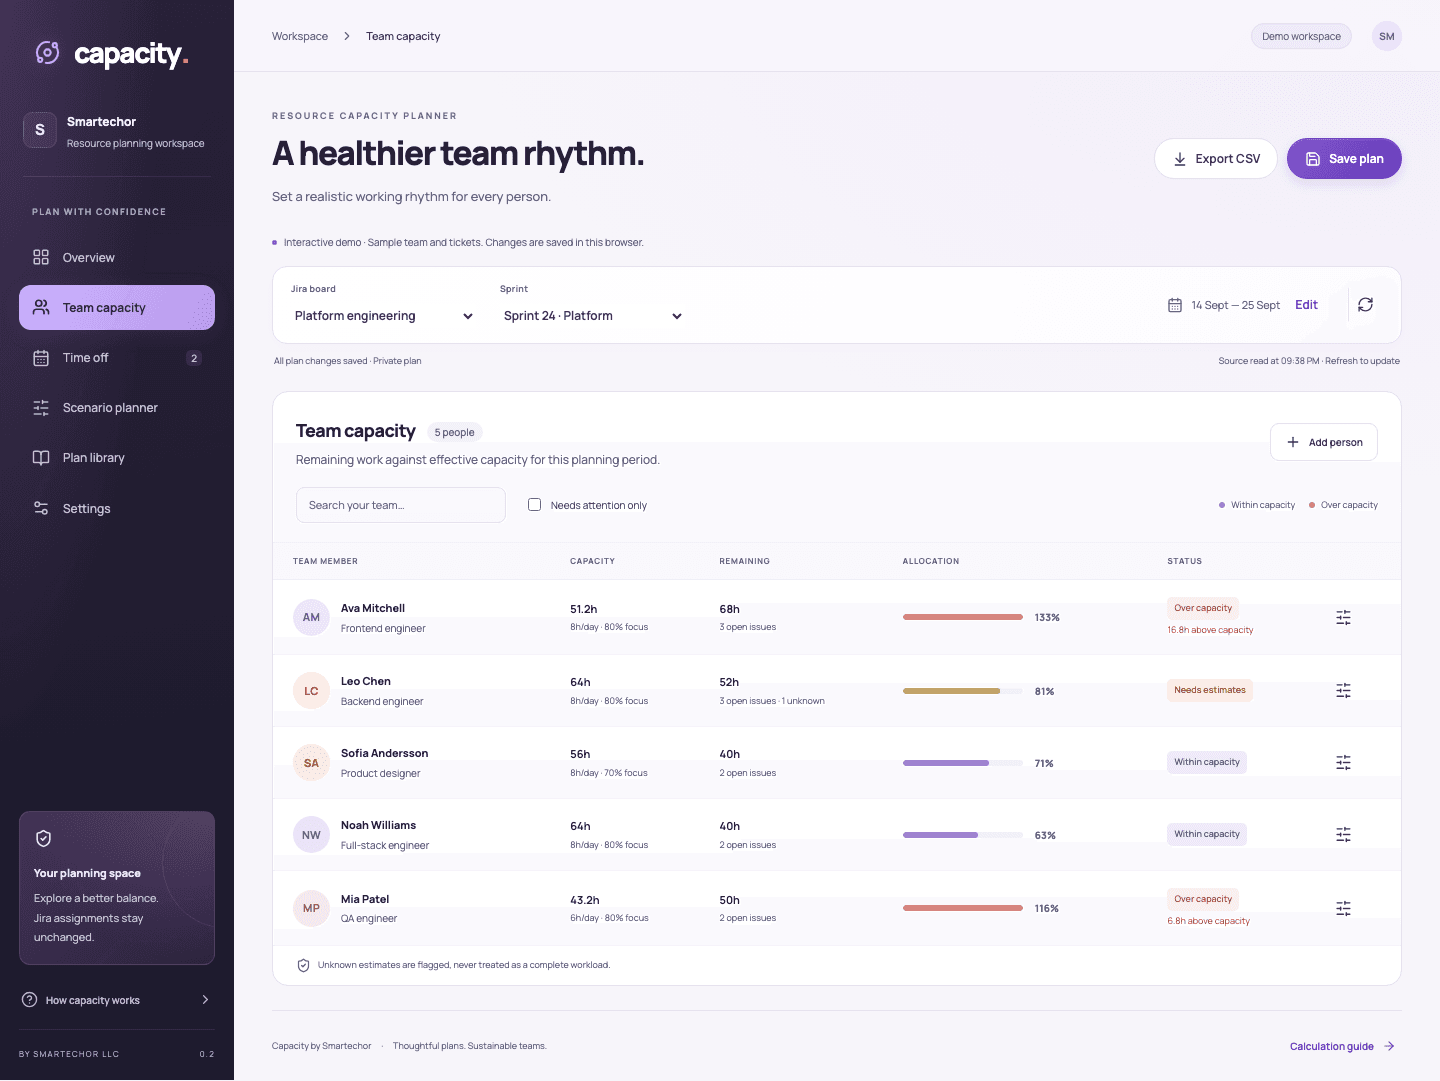Click the breadcrumb chevron after Workspace

coord(347,36)
